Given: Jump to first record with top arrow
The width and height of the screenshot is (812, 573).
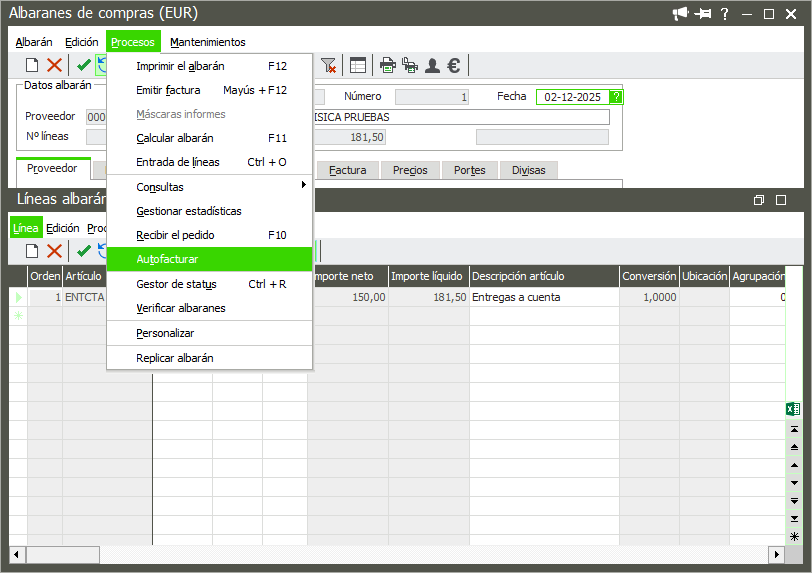Looking at the screenshot, I should point(795,428).
